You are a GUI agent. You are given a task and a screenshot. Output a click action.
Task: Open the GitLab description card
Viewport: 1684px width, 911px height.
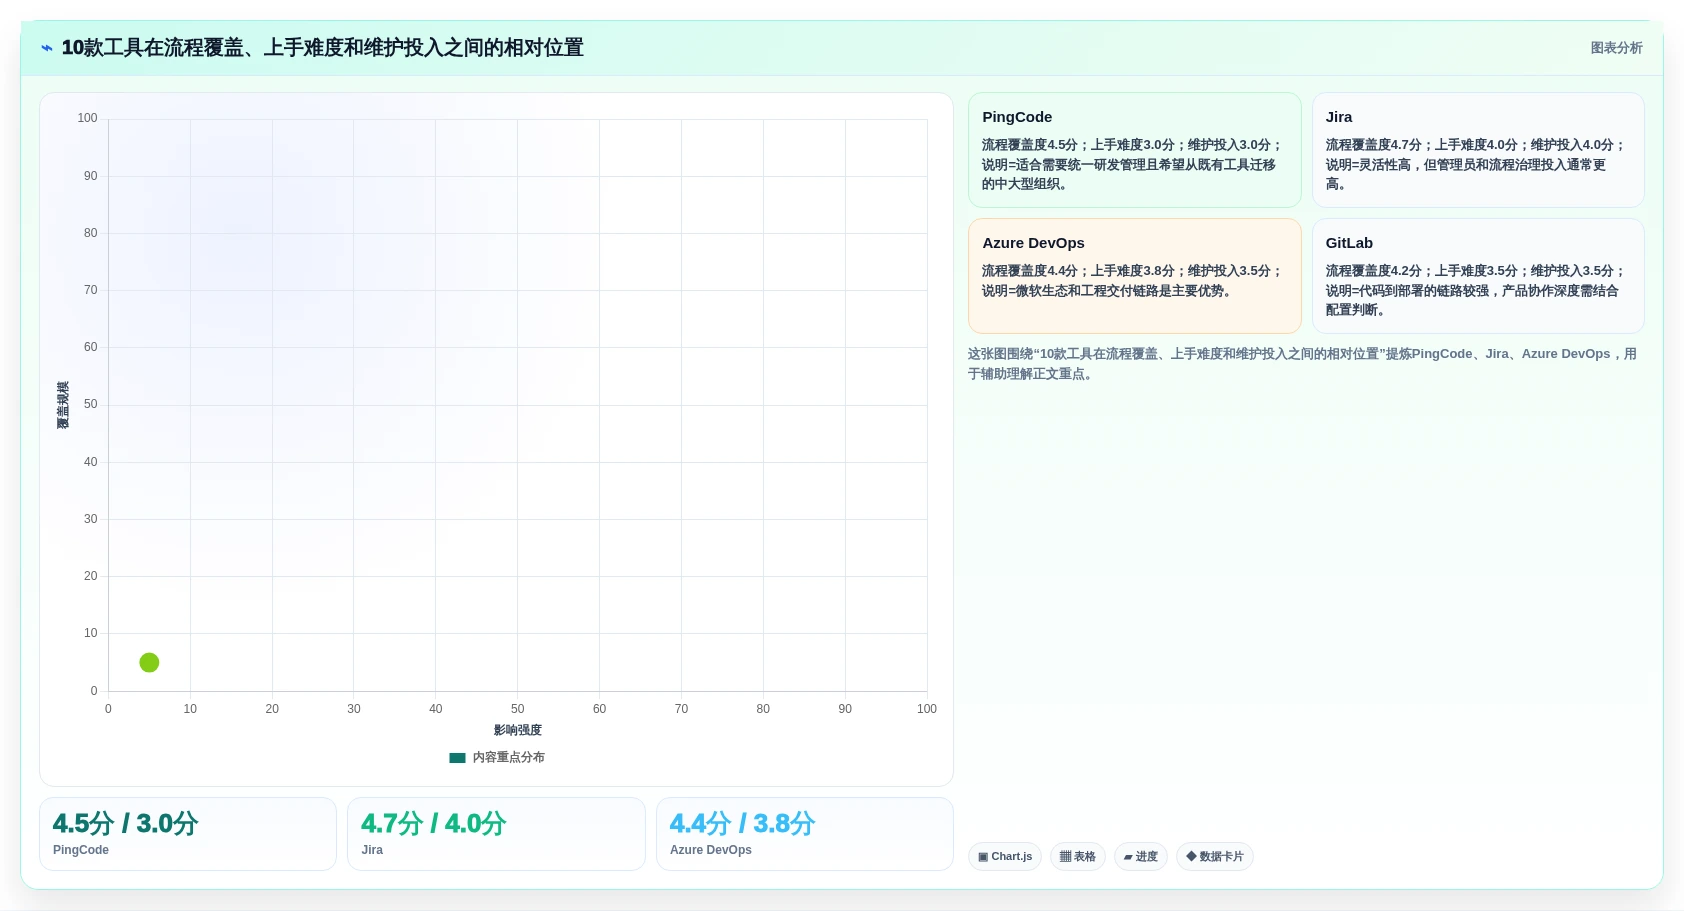1478,276
